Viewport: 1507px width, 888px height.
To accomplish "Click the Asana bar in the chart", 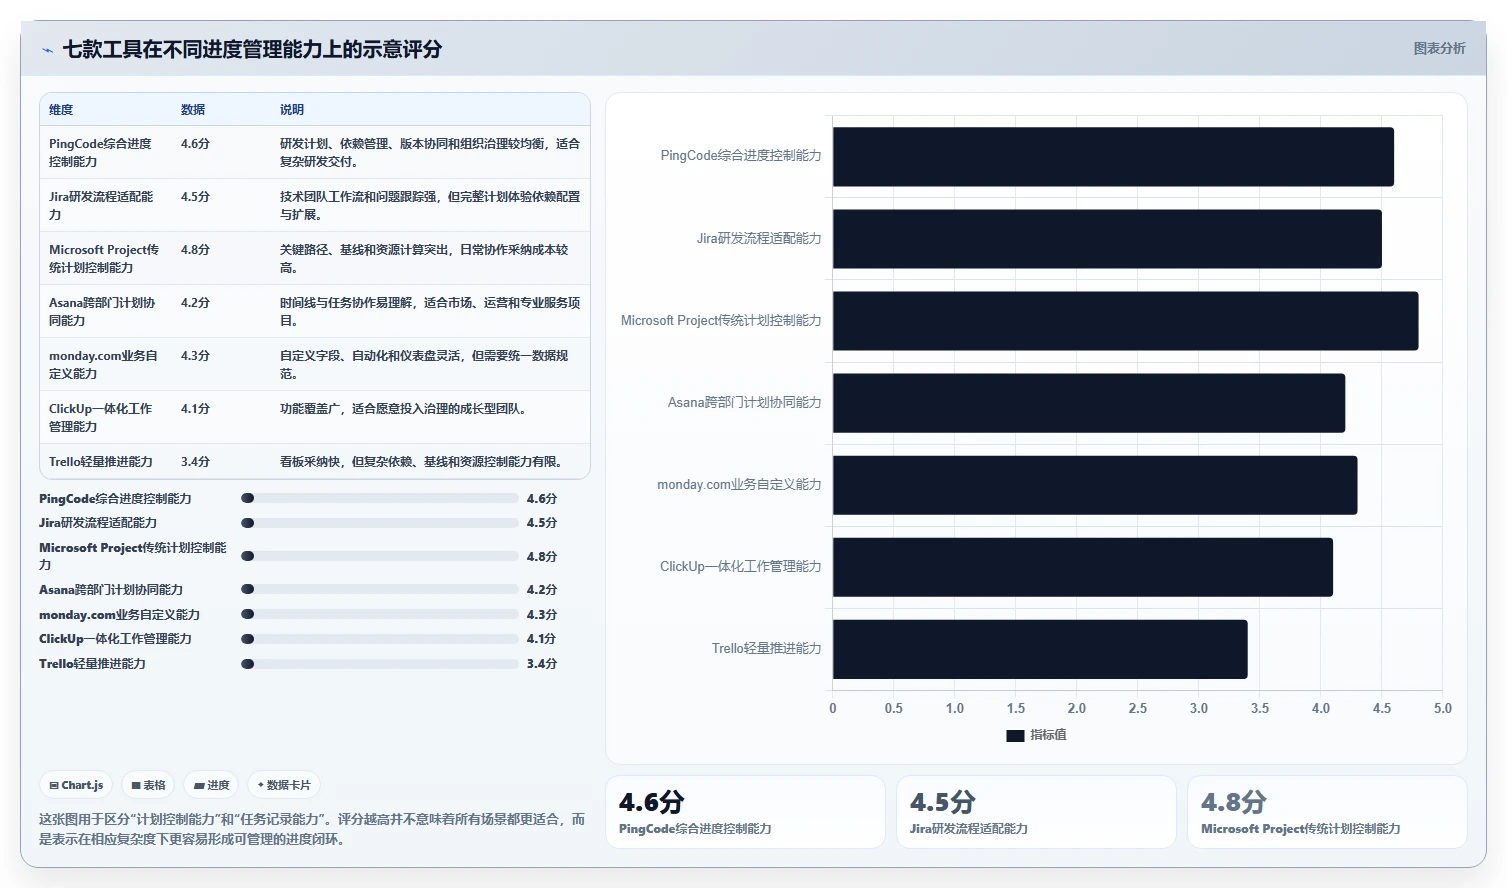I will pos(1089,403).
